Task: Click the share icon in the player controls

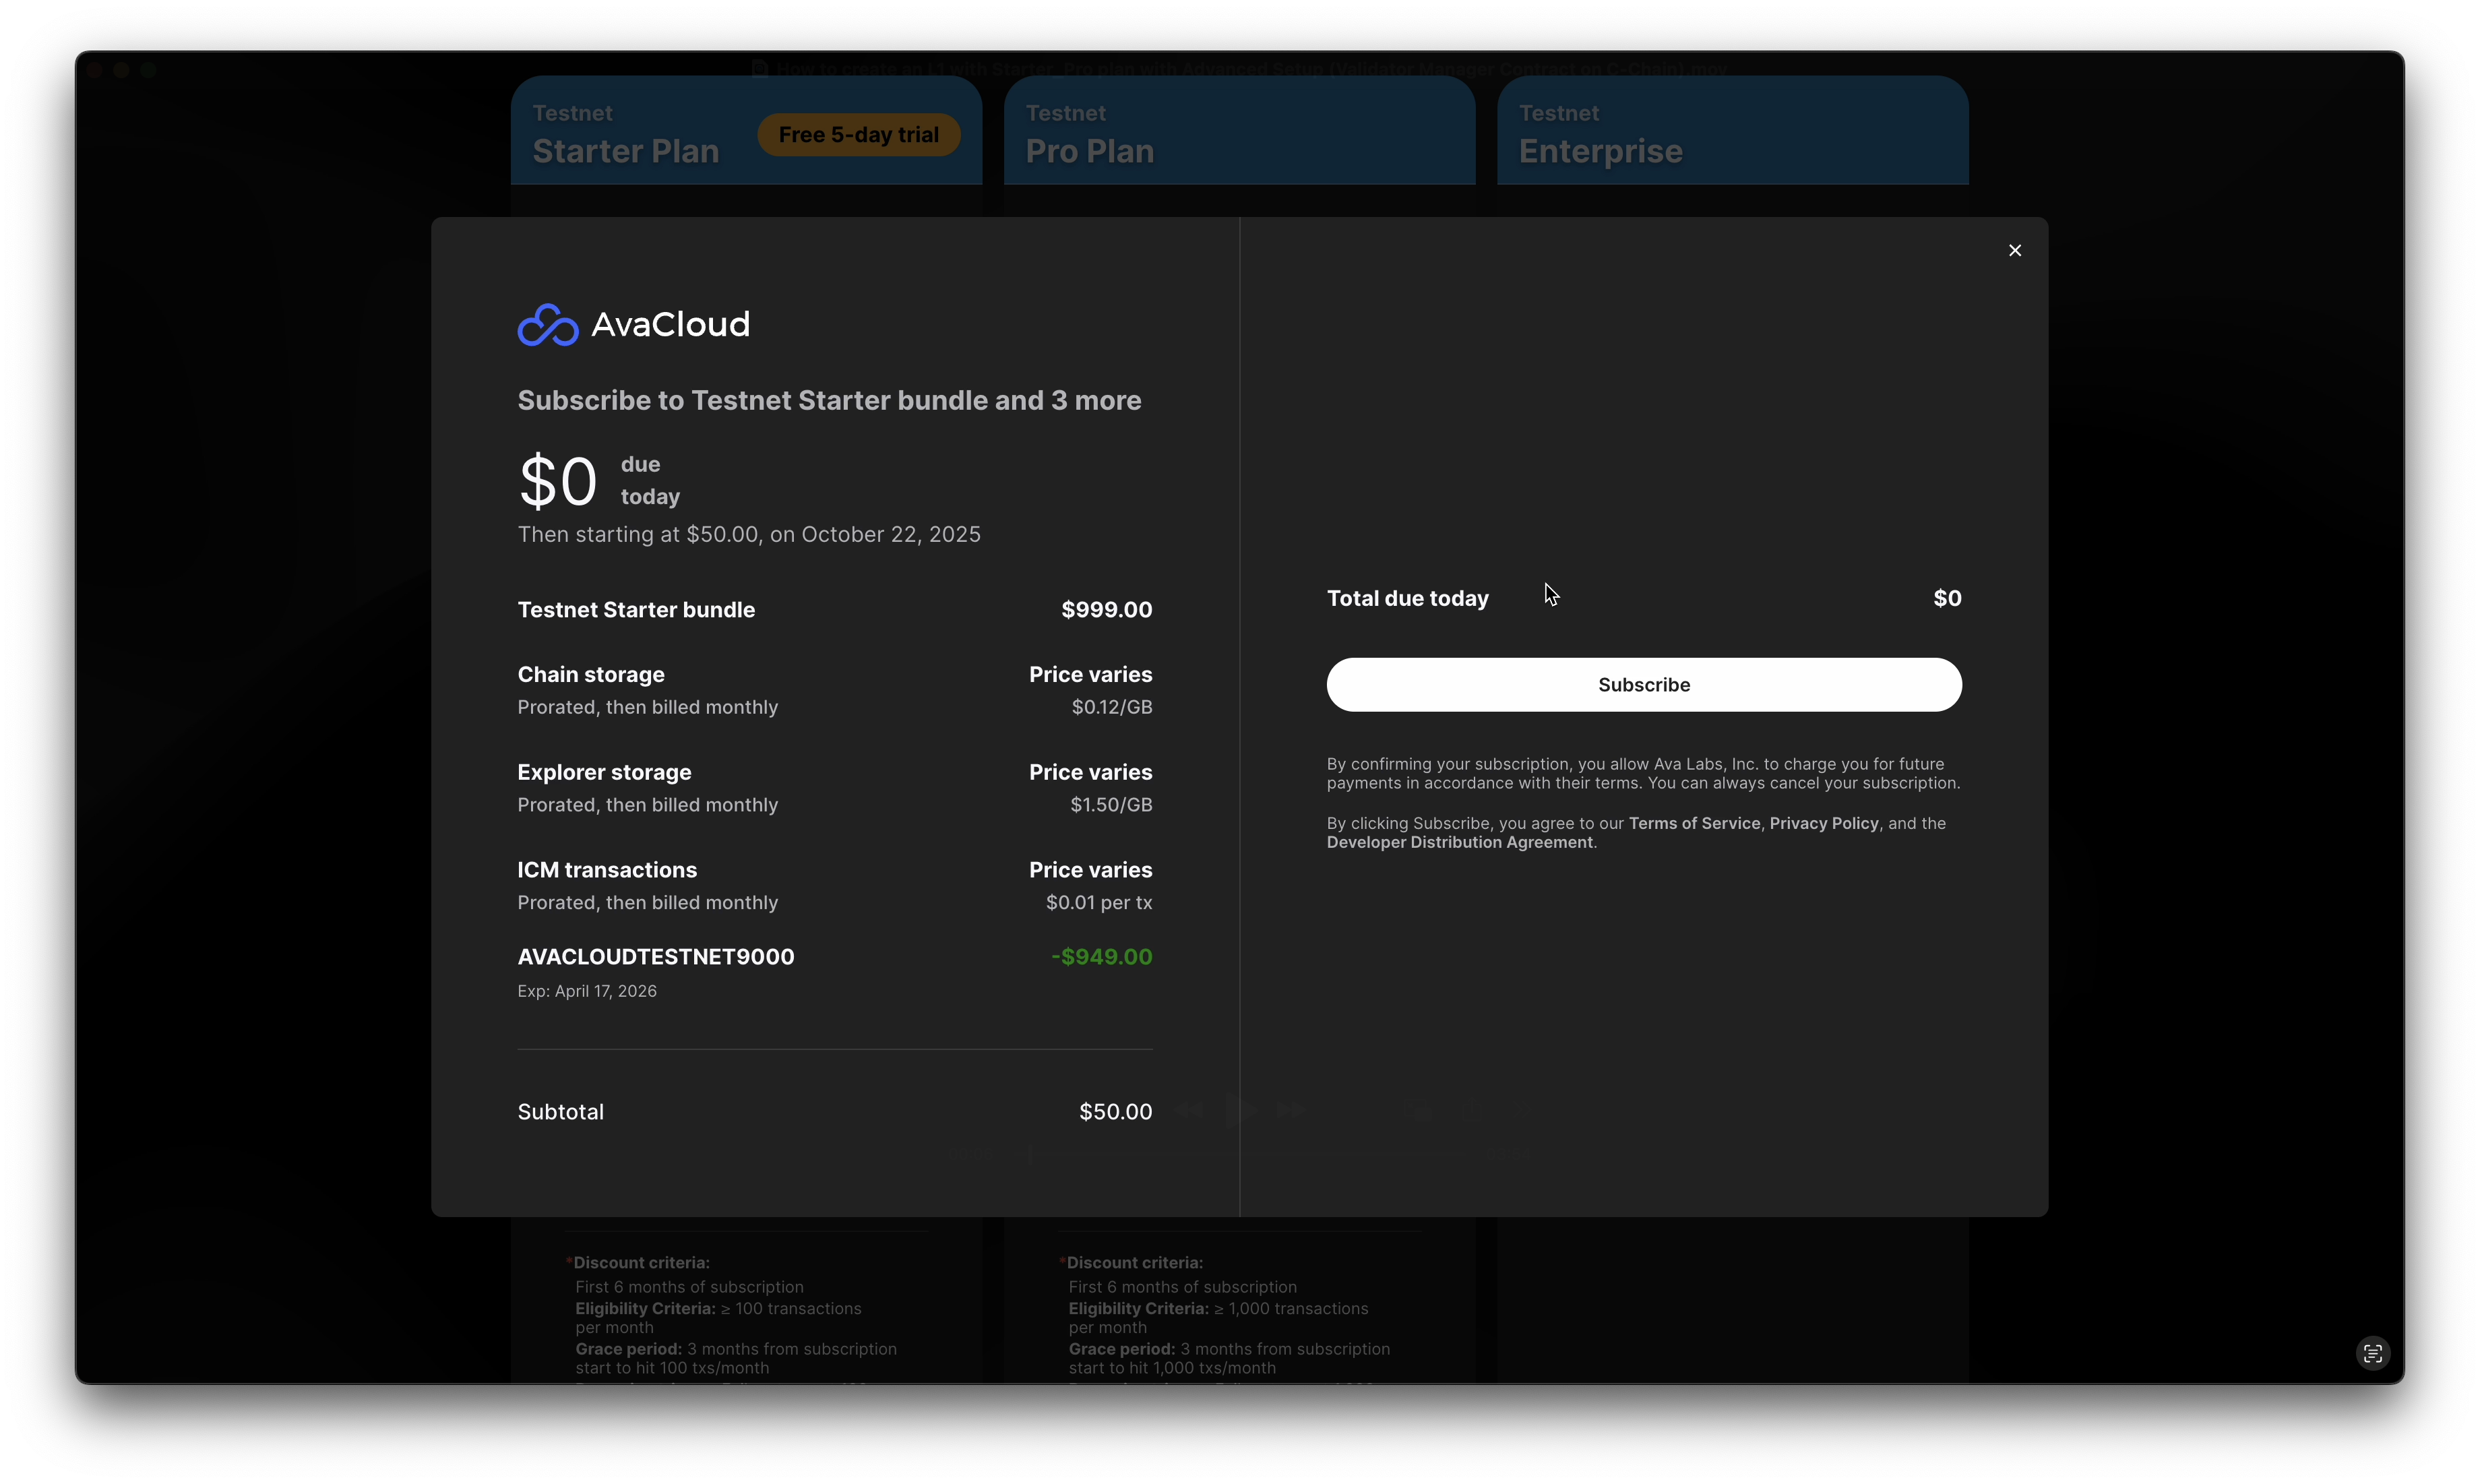Action: [x=1472, y=1110]
